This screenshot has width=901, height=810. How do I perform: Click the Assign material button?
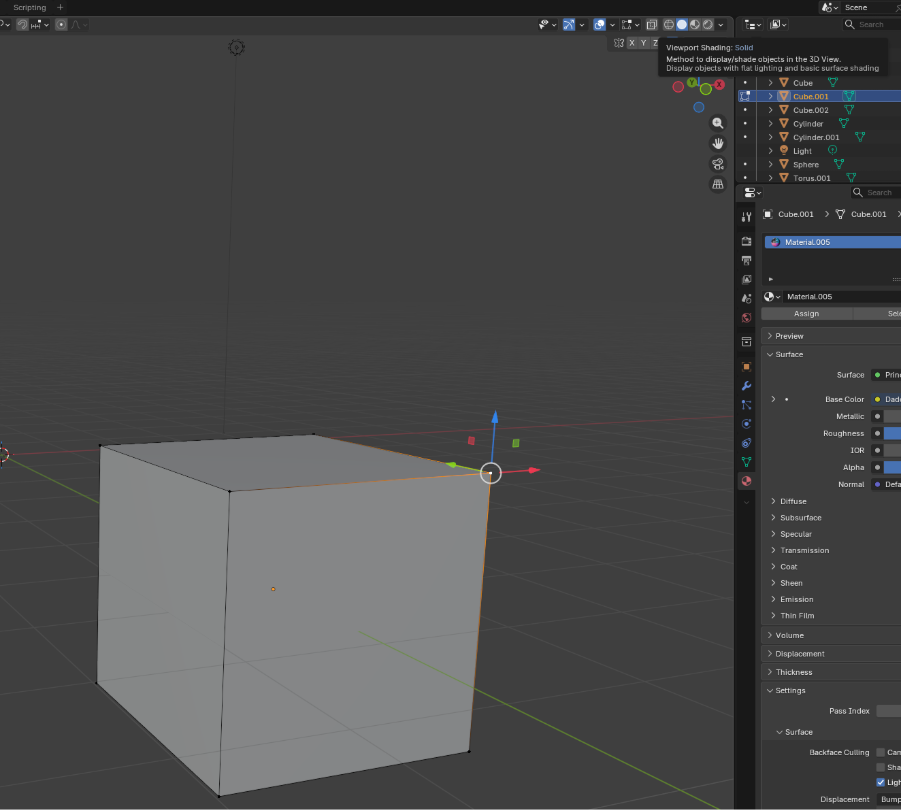coord(806,313)
